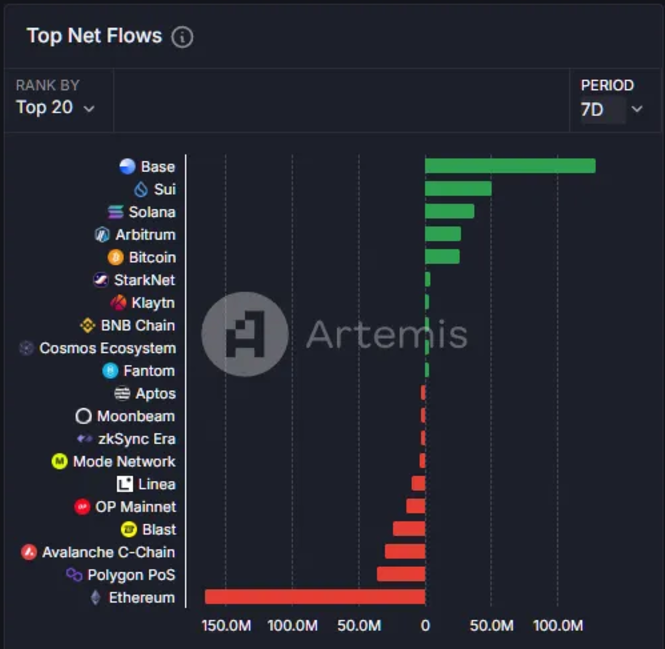Click the Polygon PoS logo icon
This screenshot has height=649, width=665.
tap(74, 575)
